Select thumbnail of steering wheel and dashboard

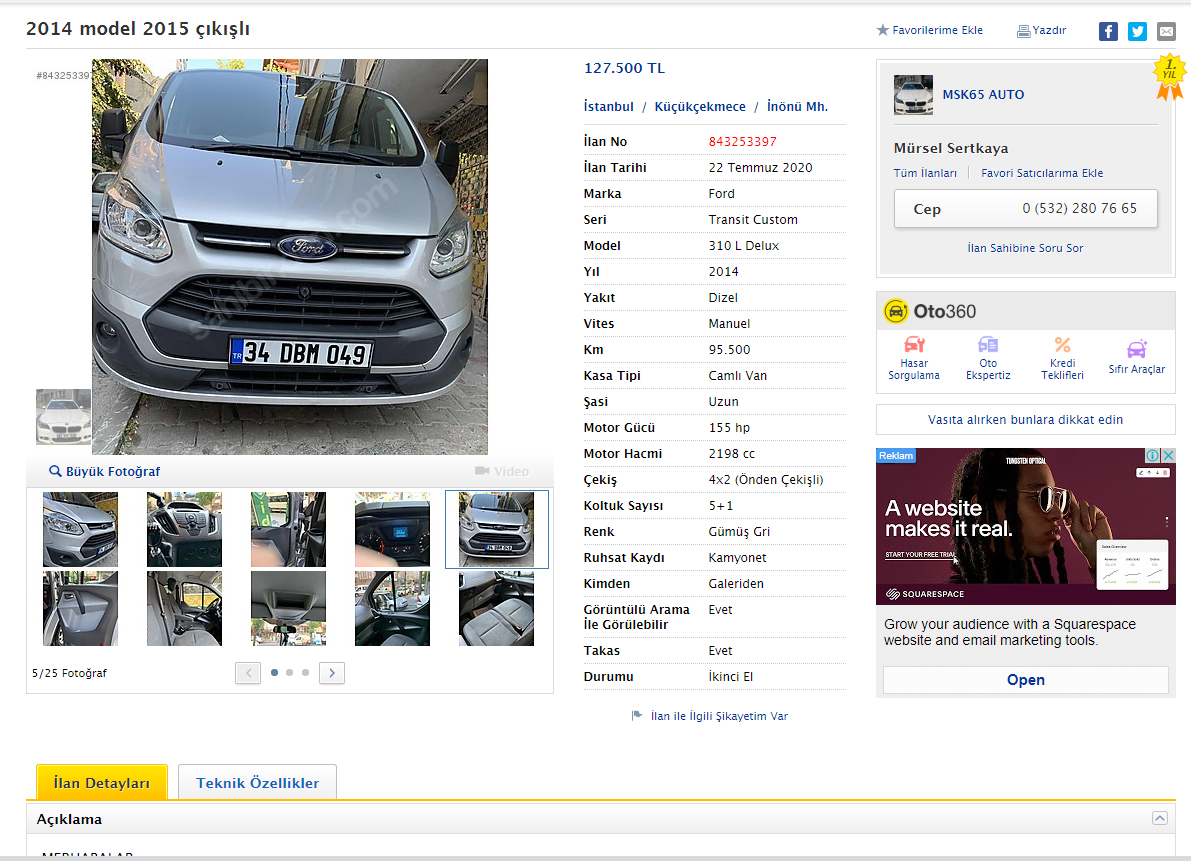[185, 529]
